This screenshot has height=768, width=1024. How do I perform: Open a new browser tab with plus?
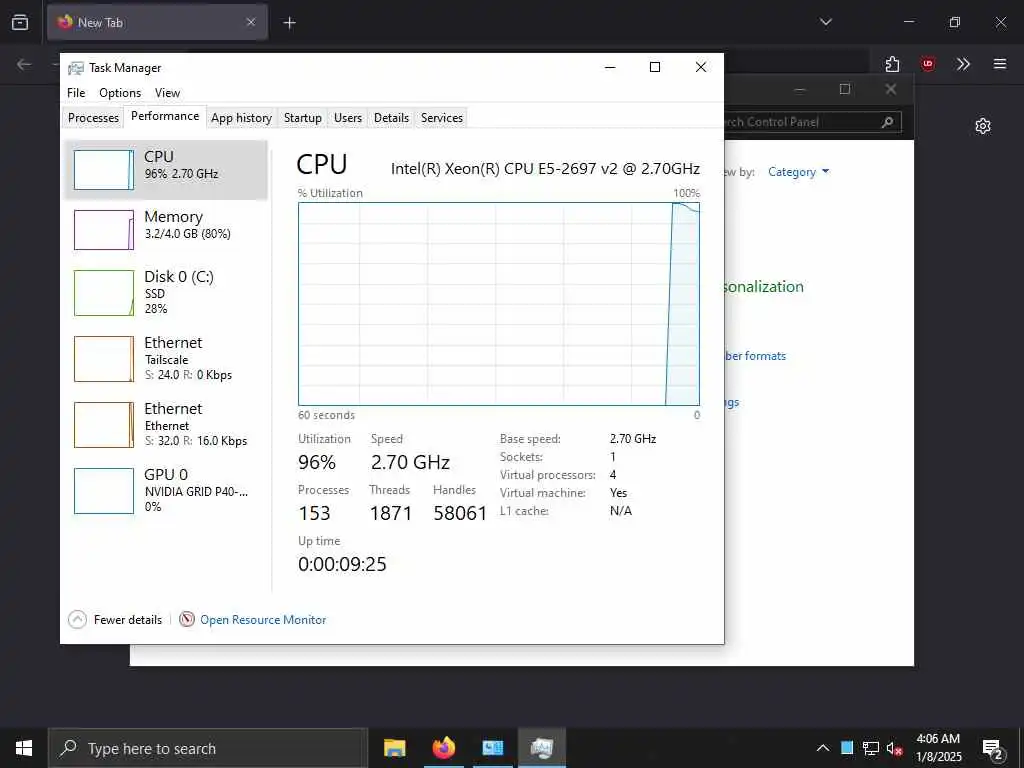click(x=289, y=23)
